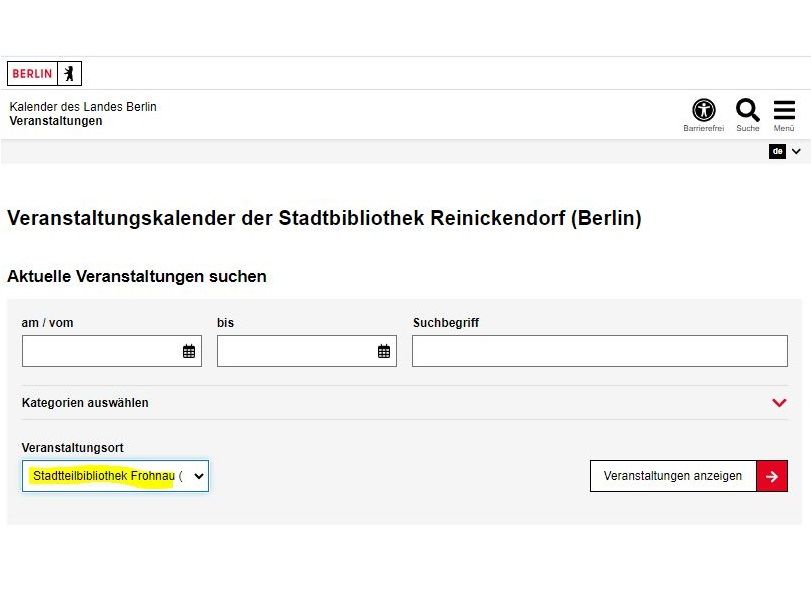
Task: Click the BERLIN logo
Action: click(x=31, y=73)
